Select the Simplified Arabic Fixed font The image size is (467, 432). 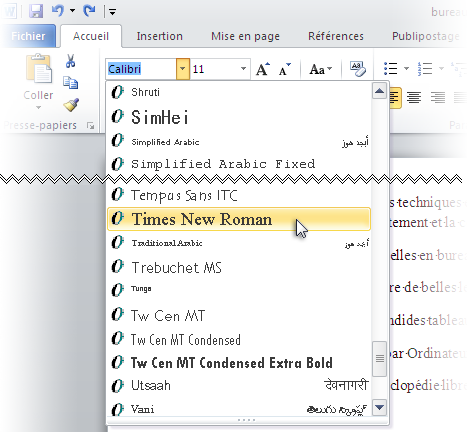239,164
